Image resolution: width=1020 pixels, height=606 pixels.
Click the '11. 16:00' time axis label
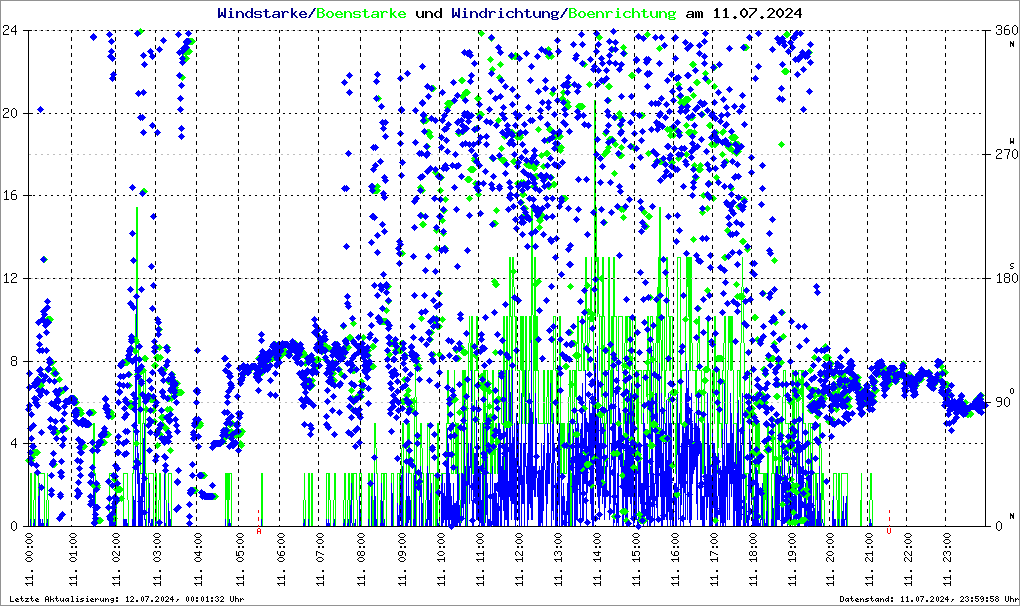pyautogui.click(x=675, y=559)
